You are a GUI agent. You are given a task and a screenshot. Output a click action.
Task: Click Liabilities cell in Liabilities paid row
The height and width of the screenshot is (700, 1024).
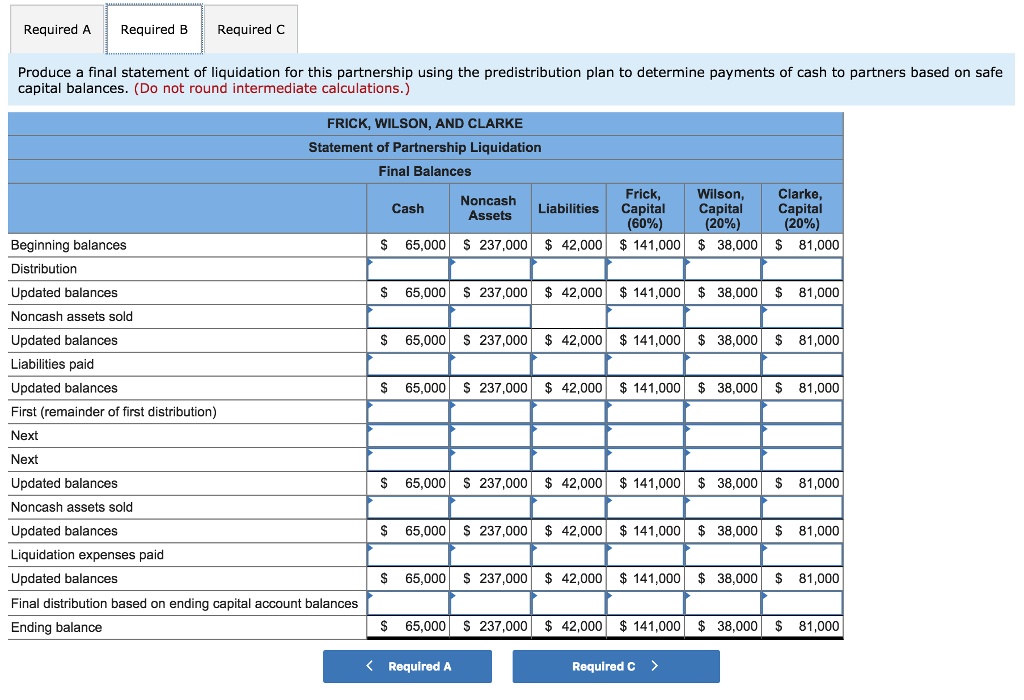point(569,364)
